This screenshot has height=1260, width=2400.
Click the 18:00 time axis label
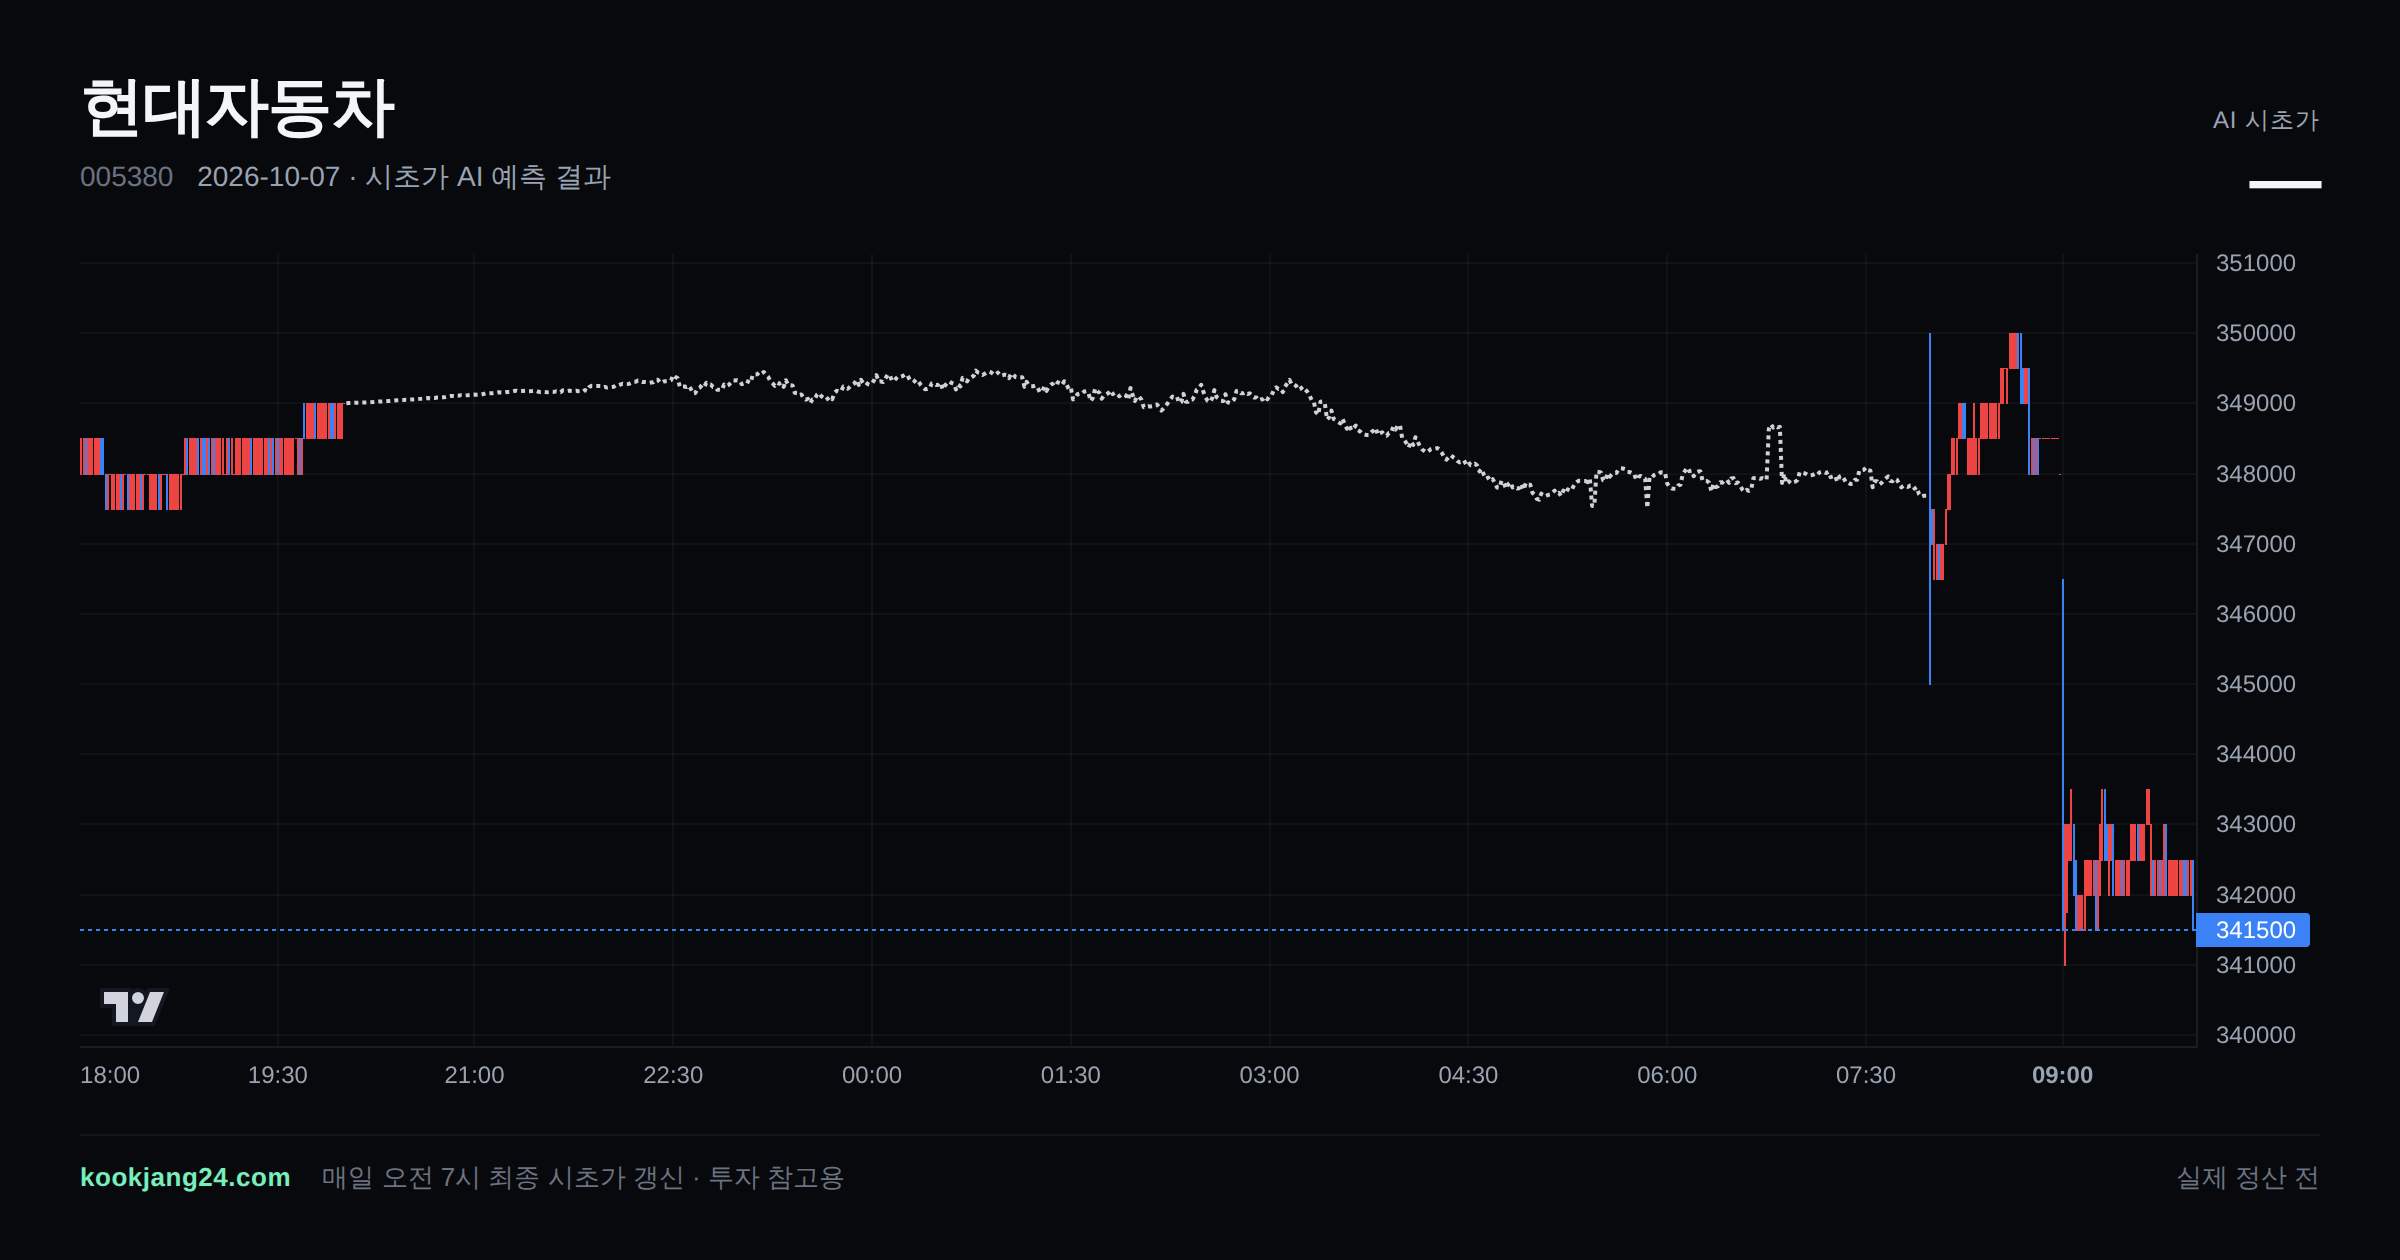coord(110,1075)
